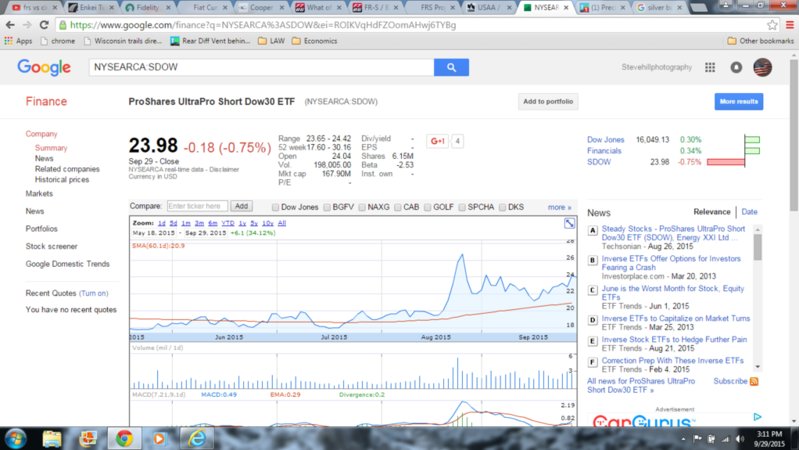Expand the chart to full size icon

tap(569, 223)
